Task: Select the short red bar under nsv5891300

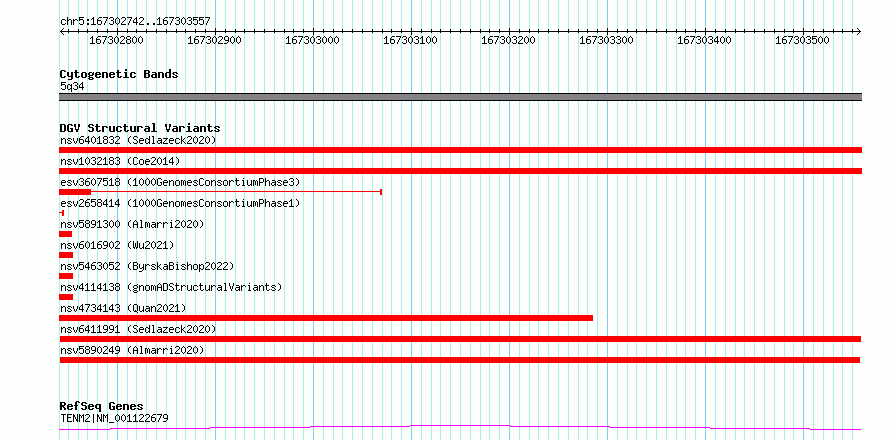Action: (66, 234)
